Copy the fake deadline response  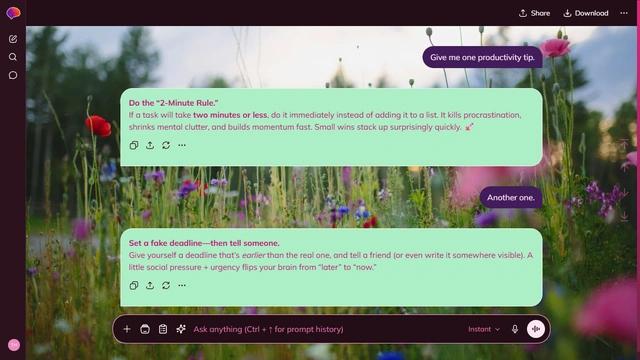134,285
